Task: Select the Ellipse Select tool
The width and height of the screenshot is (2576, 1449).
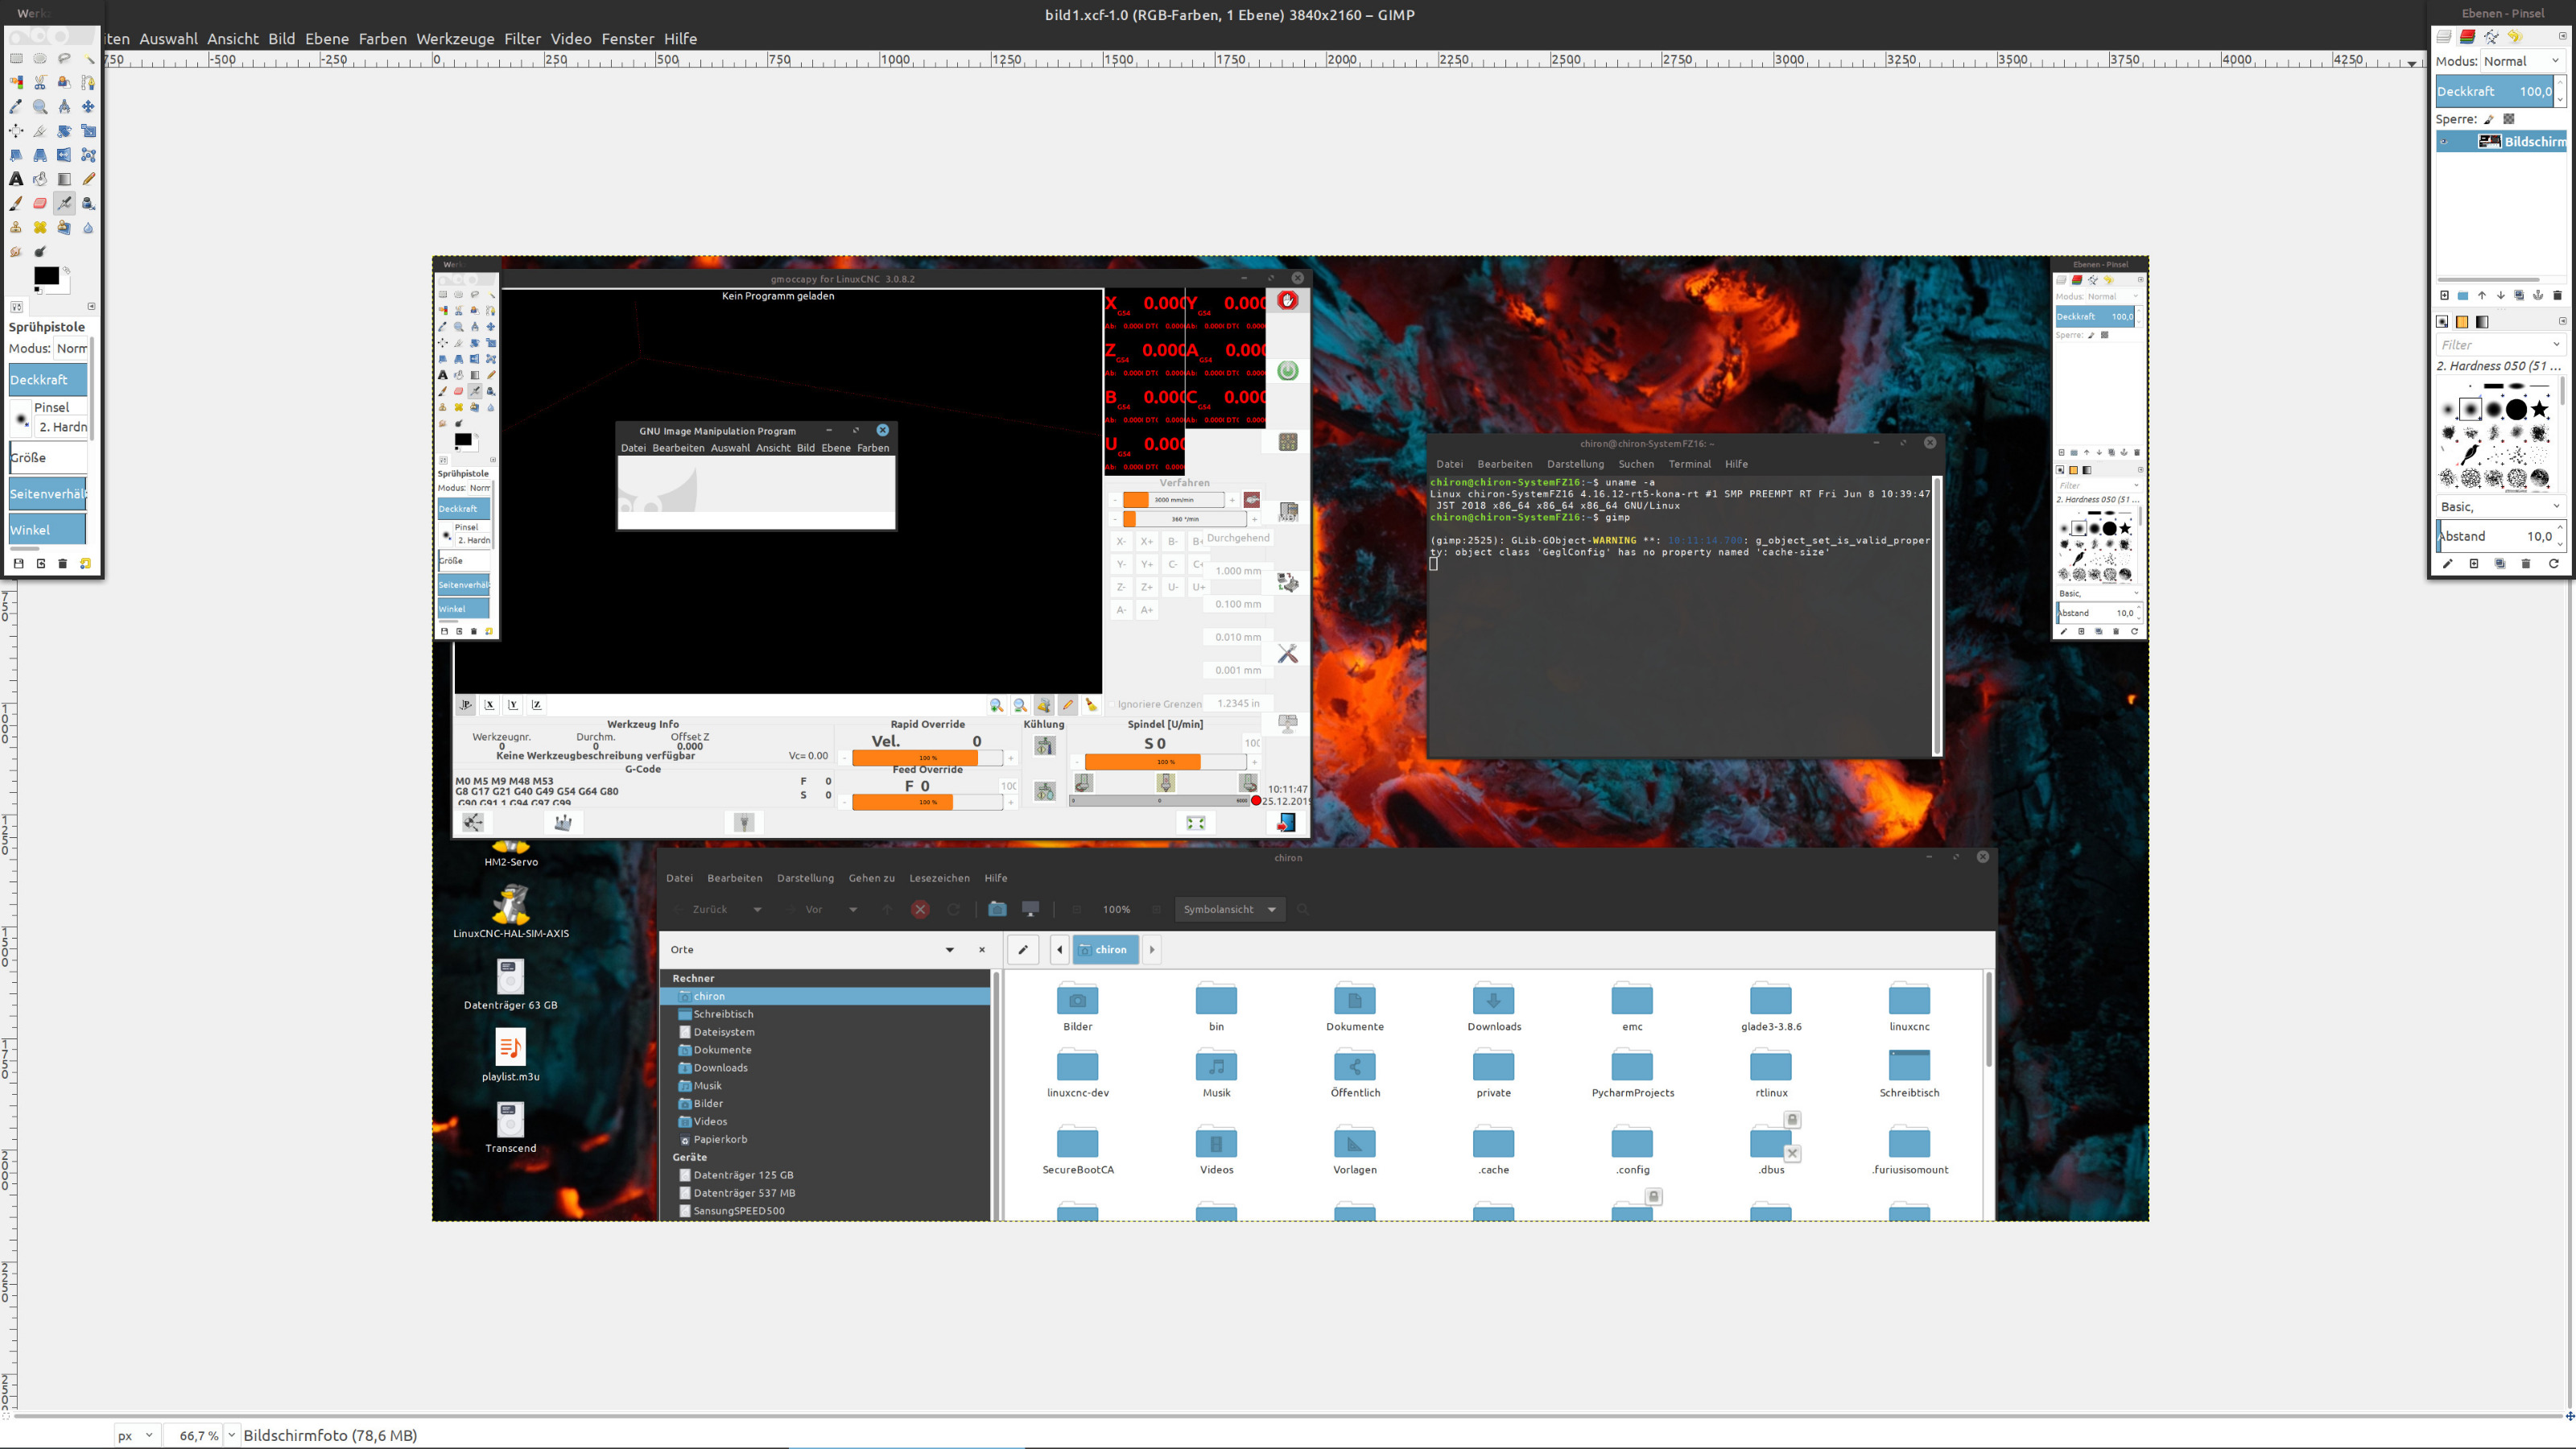Action: 40,59
